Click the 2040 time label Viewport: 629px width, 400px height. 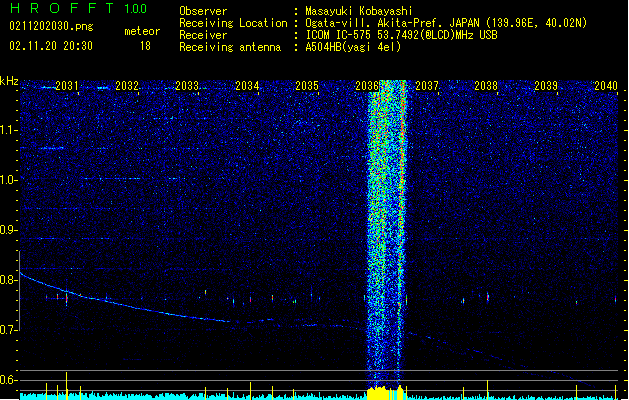tap(606, 86)
